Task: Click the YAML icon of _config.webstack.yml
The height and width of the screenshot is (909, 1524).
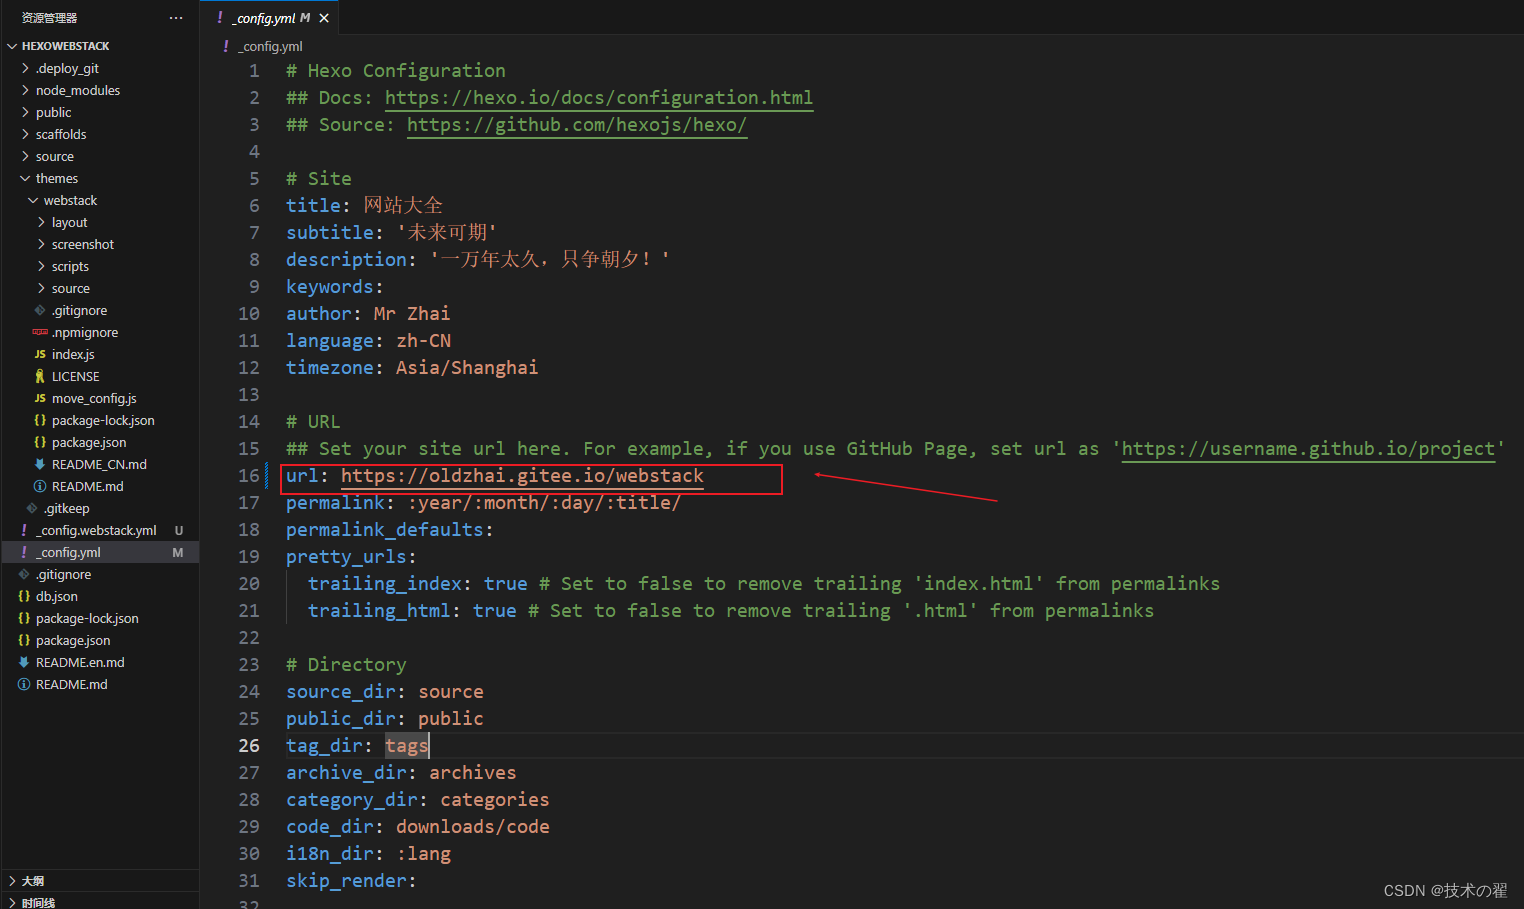Action: 24,530
